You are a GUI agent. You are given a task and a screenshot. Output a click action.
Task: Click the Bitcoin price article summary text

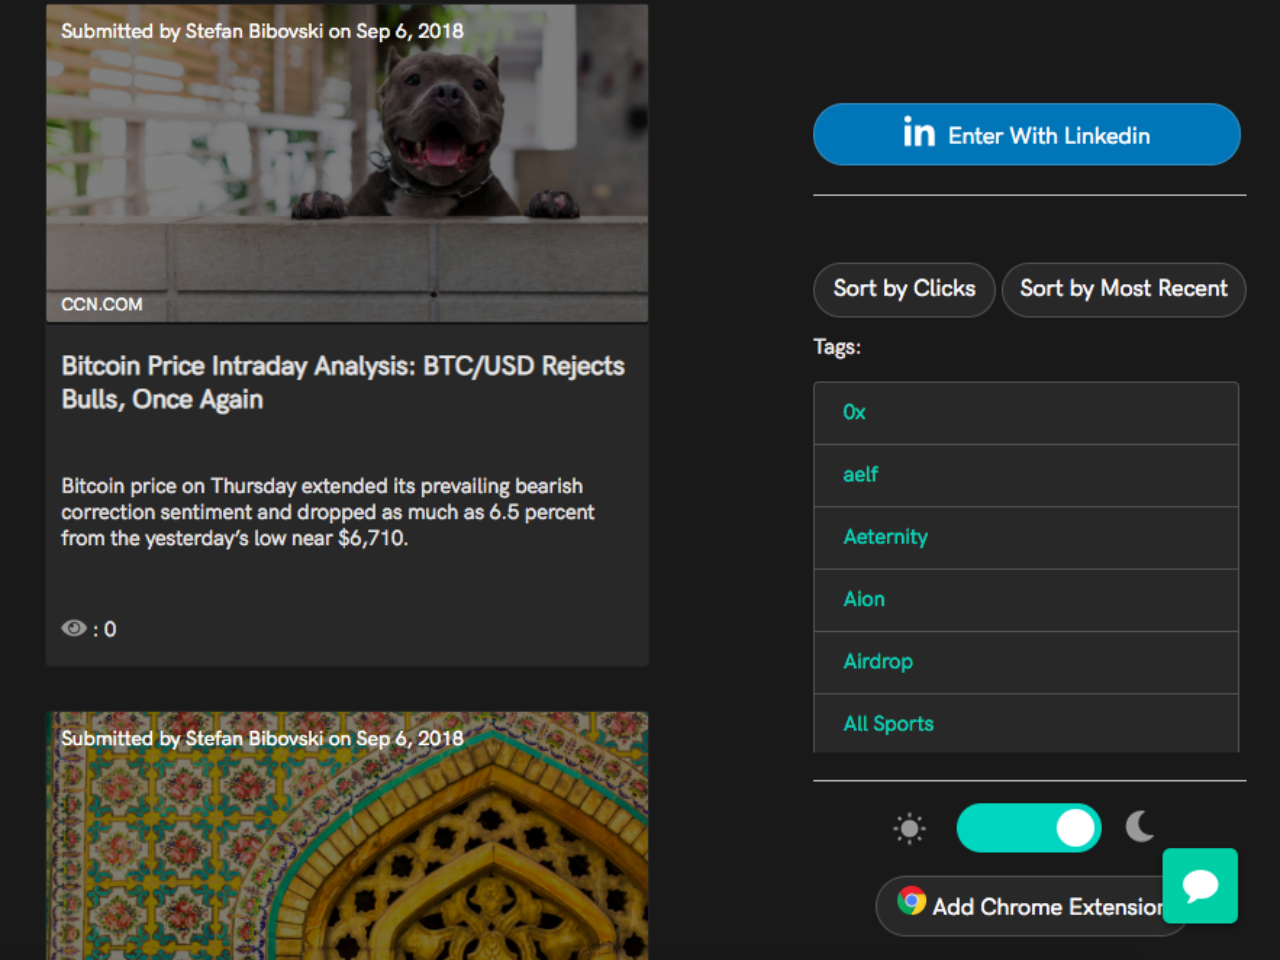point(328,512)
